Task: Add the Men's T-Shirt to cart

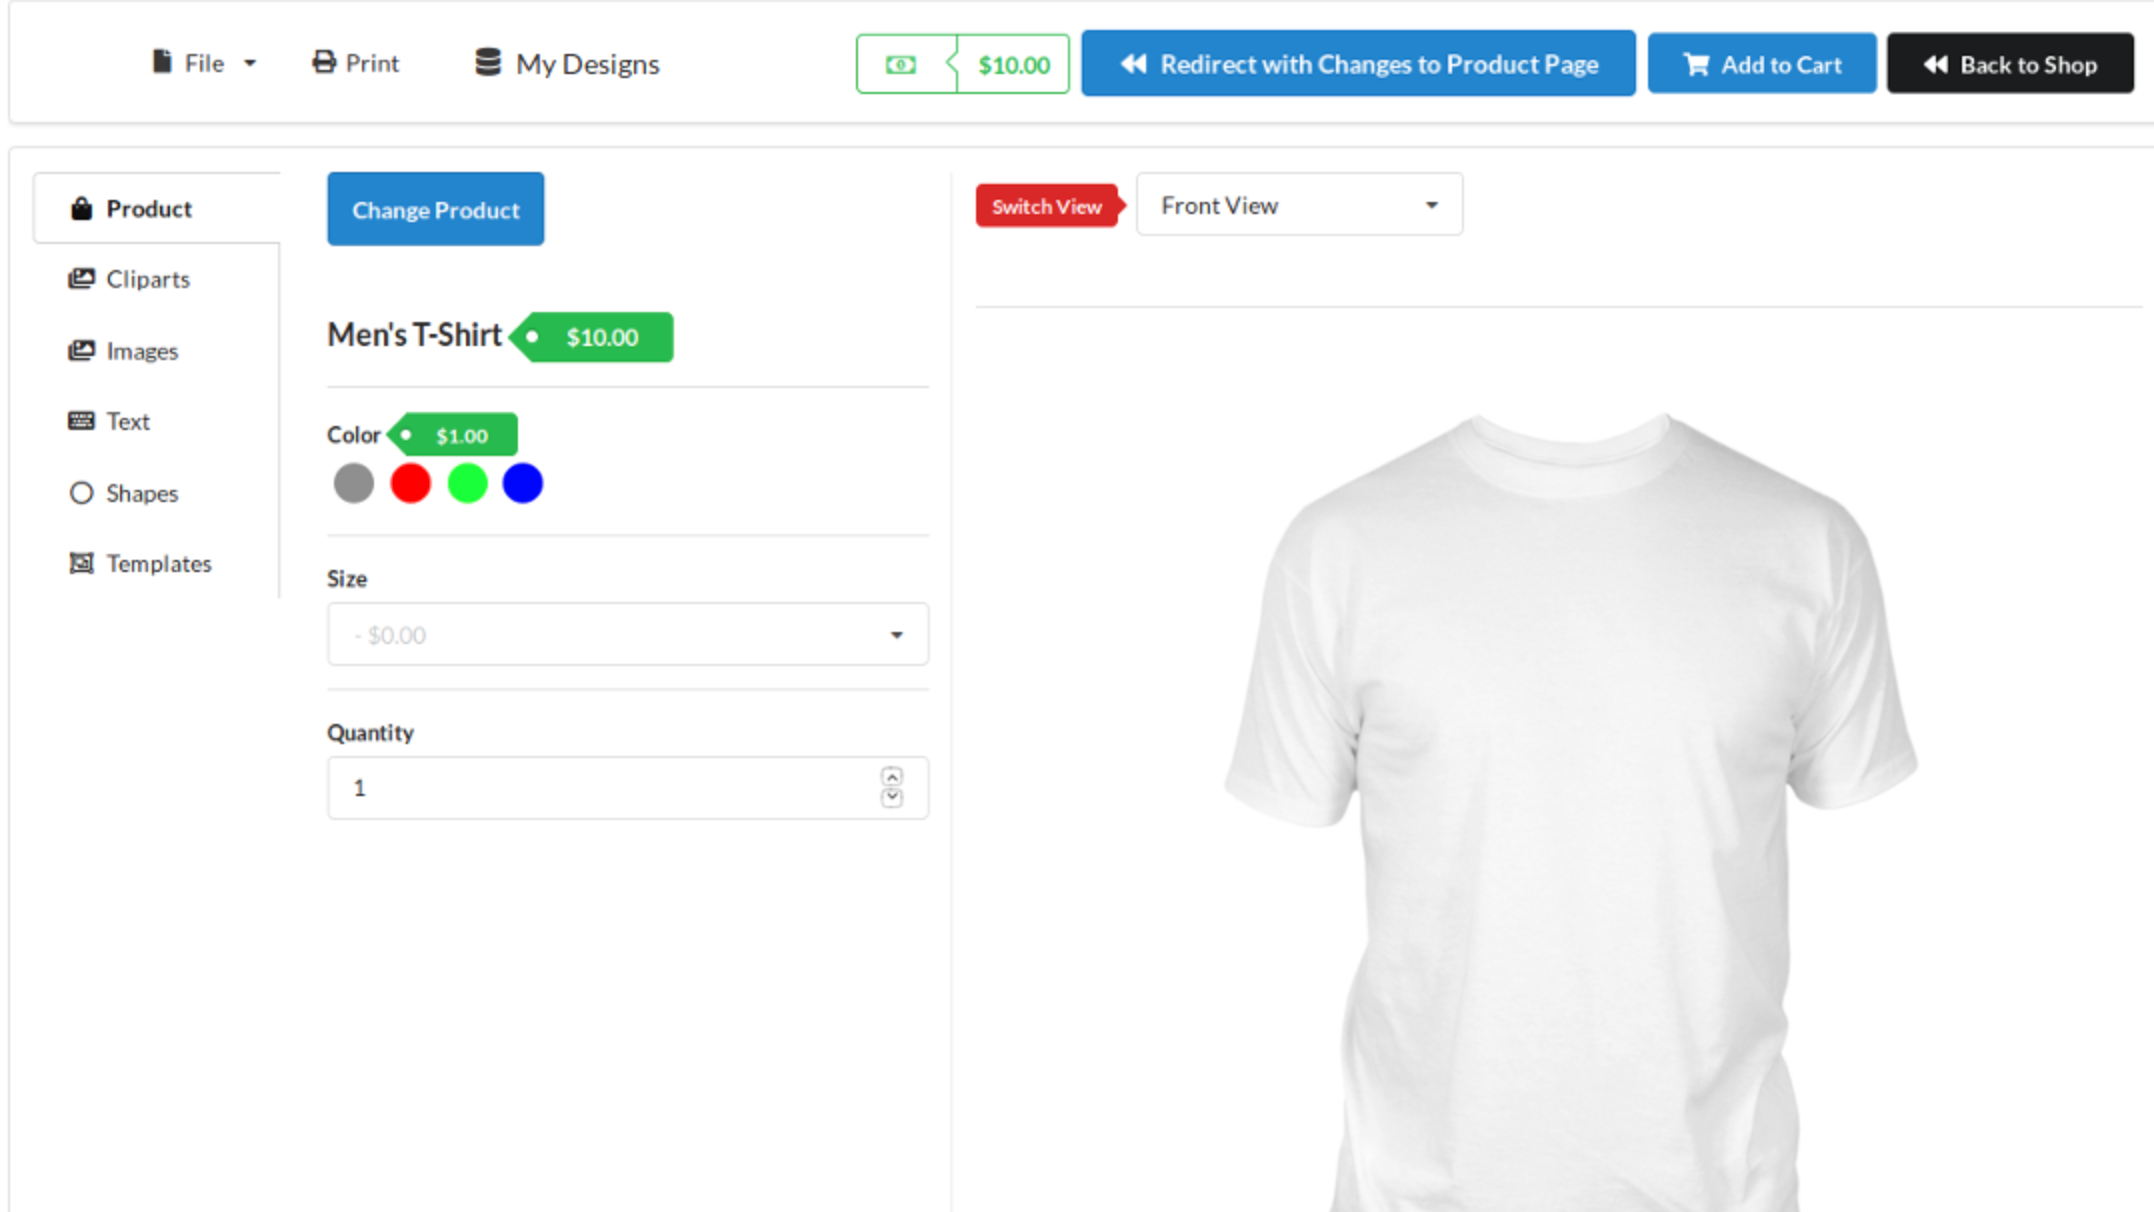Action: coord(1761,63)
